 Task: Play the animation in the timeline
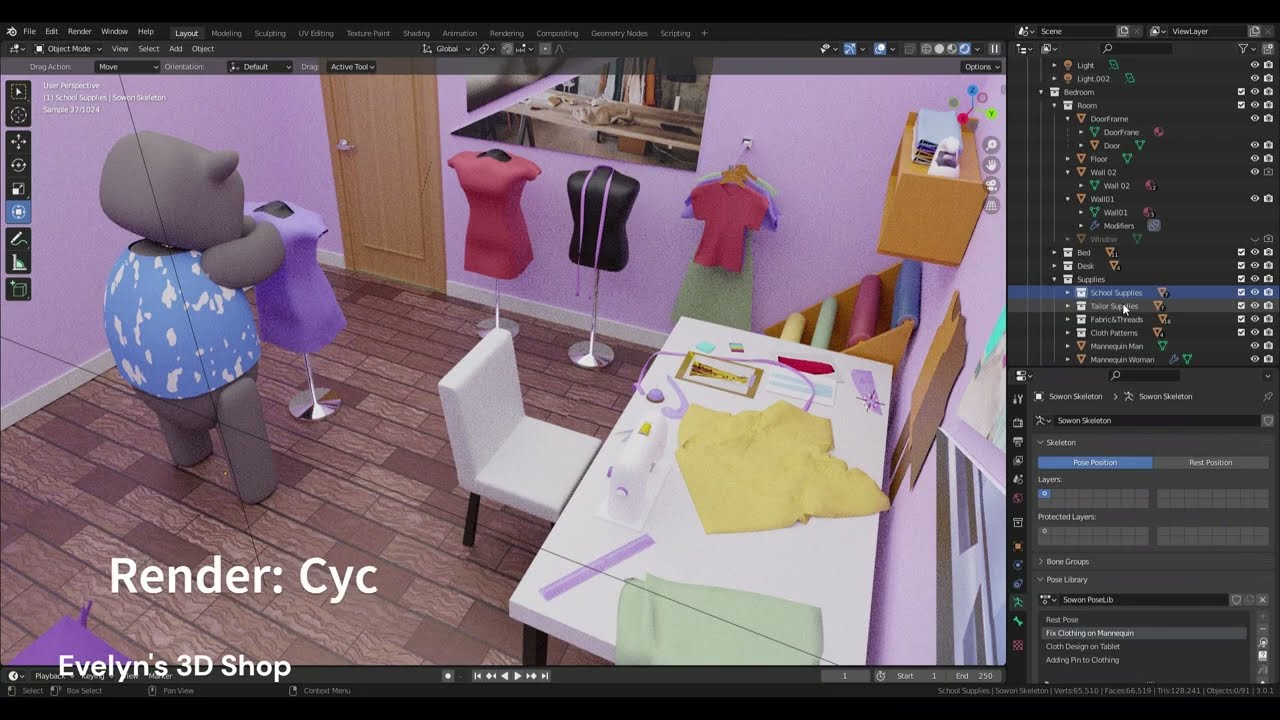(517, 676)
